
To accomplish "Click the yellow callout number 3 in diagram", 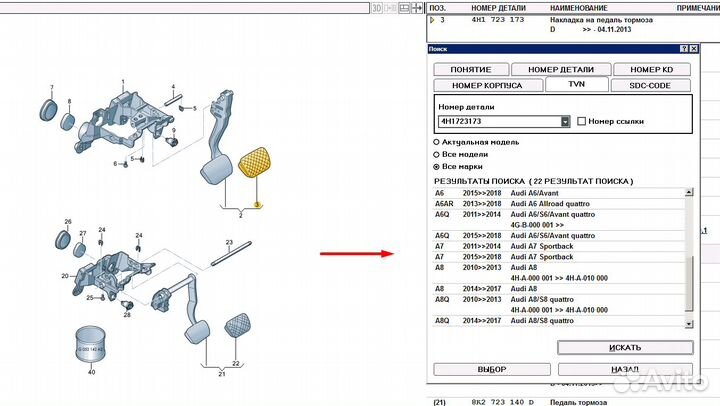I will coord(257,204).
